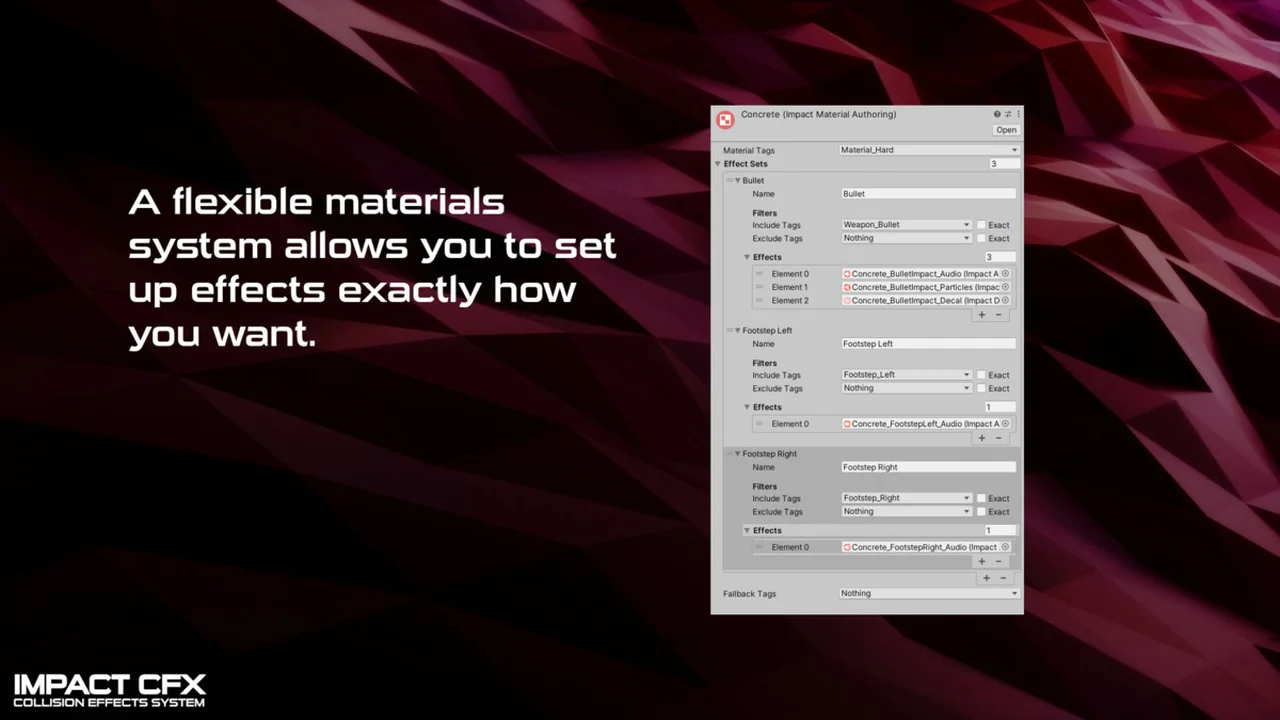This screenshot has height=720, width=1280.
Task: Select the Concrete_FootstepLeft_Audio object field
Action: coord(920,424)
